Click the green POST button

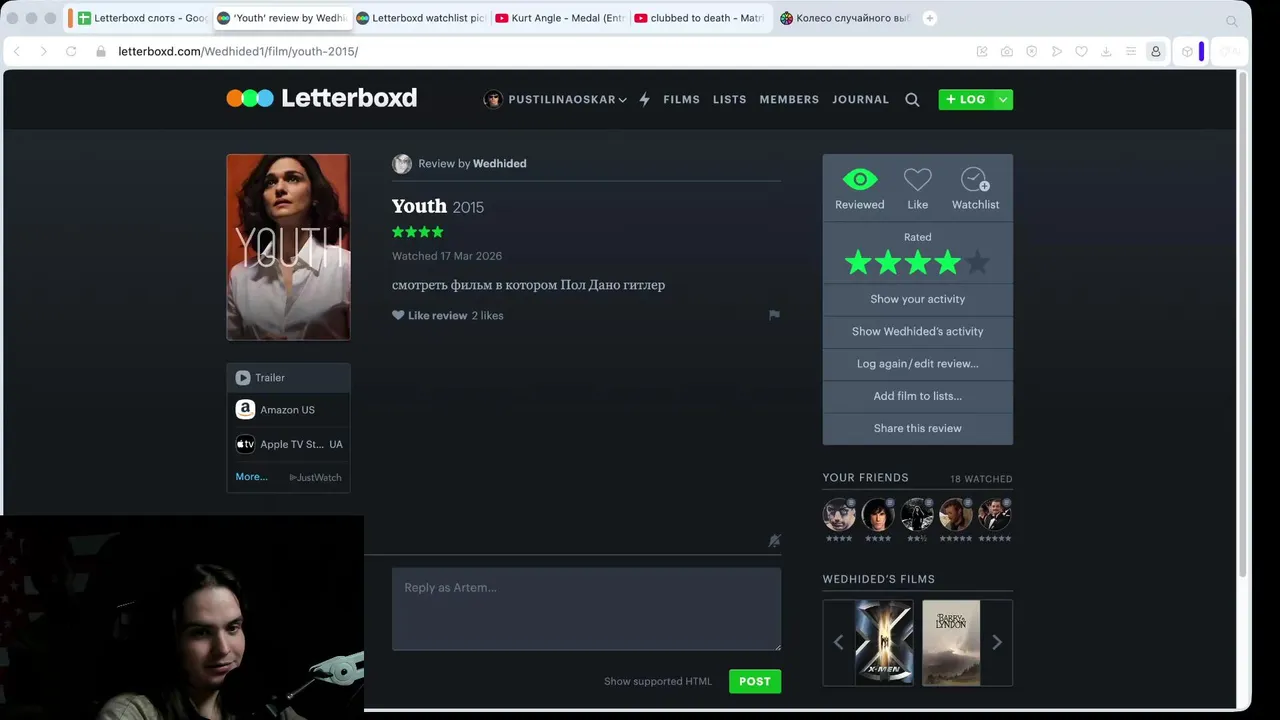point(755,681)
